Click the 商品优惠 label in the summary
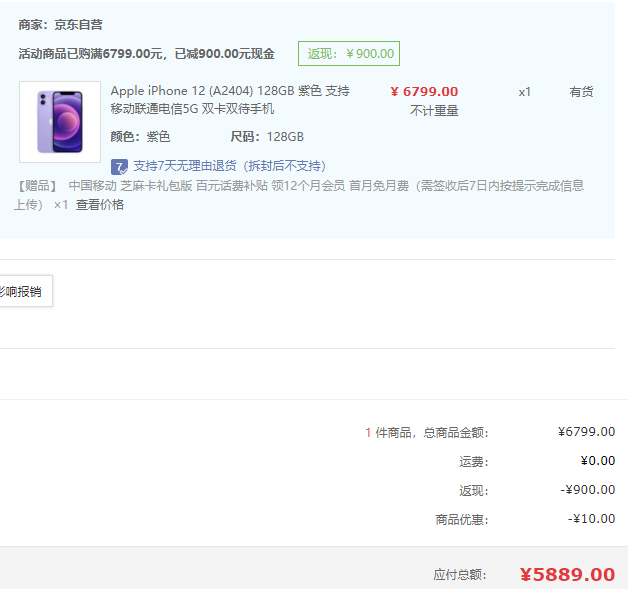 pyautogui.click(x=462, y=520)
